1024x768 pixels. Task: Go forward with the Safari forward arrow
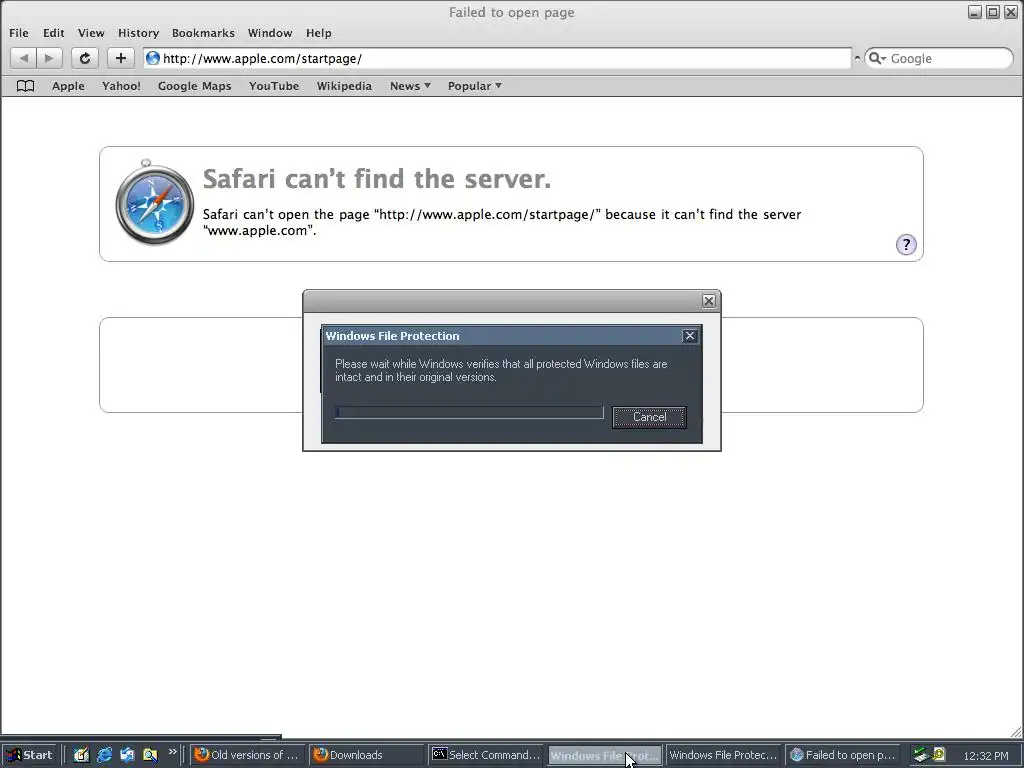tap(49, 58)
